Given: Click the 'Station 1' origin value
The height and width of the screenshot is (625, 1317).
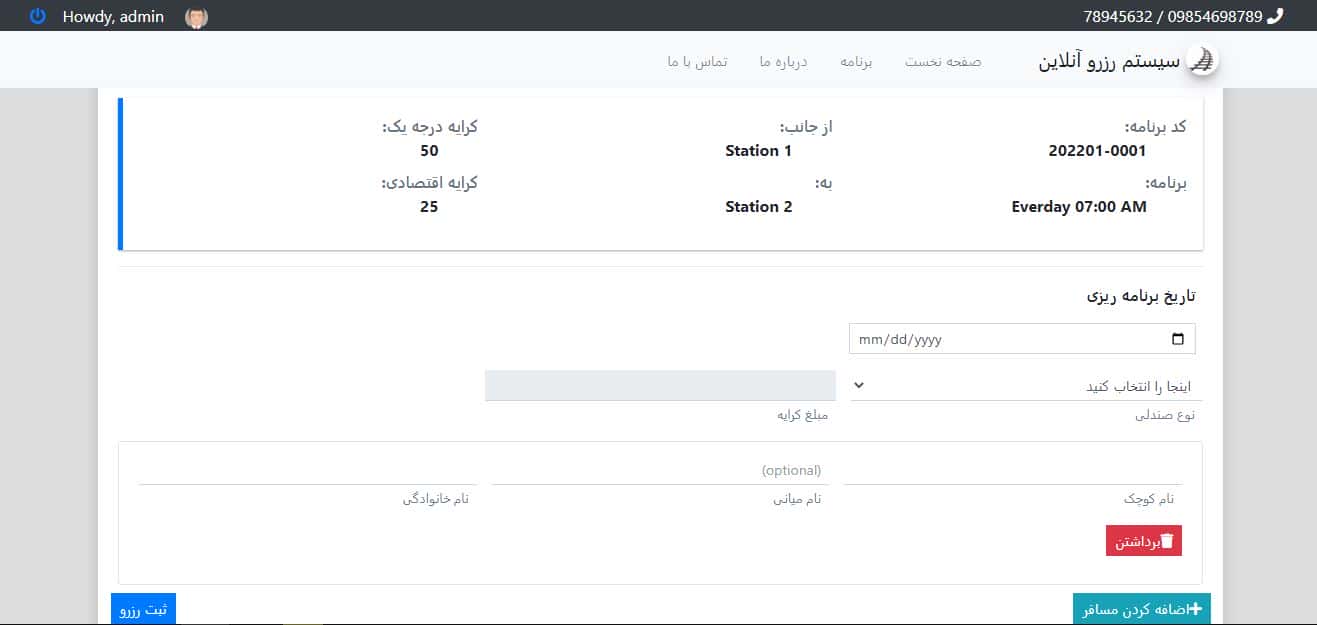Looking at the screenshot, I should pos(758,151).
